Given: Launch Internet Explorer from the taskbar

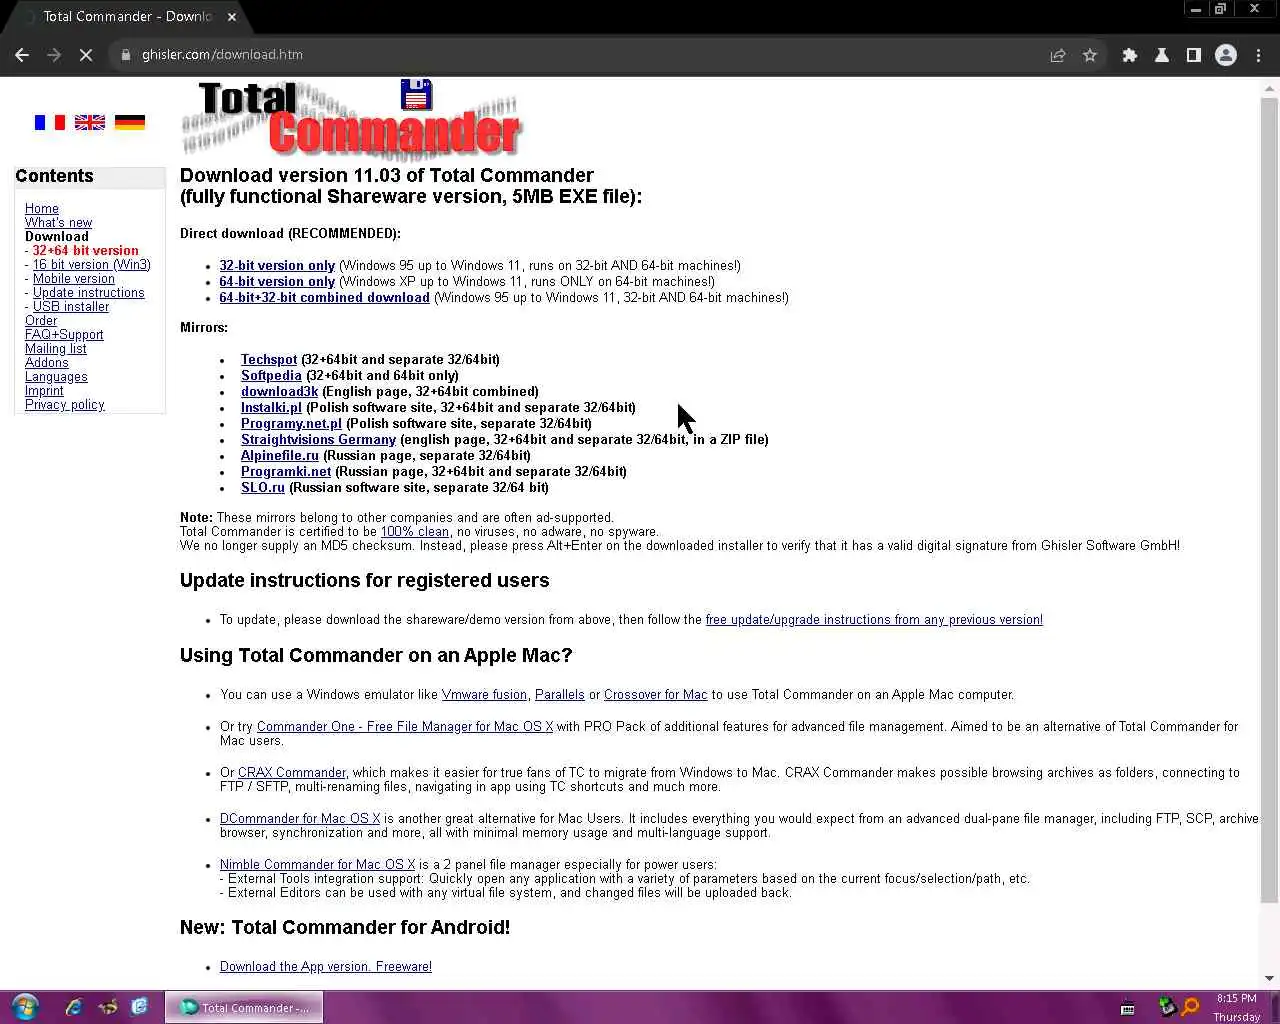Looking at the screenshot, I should (74, 1007).
